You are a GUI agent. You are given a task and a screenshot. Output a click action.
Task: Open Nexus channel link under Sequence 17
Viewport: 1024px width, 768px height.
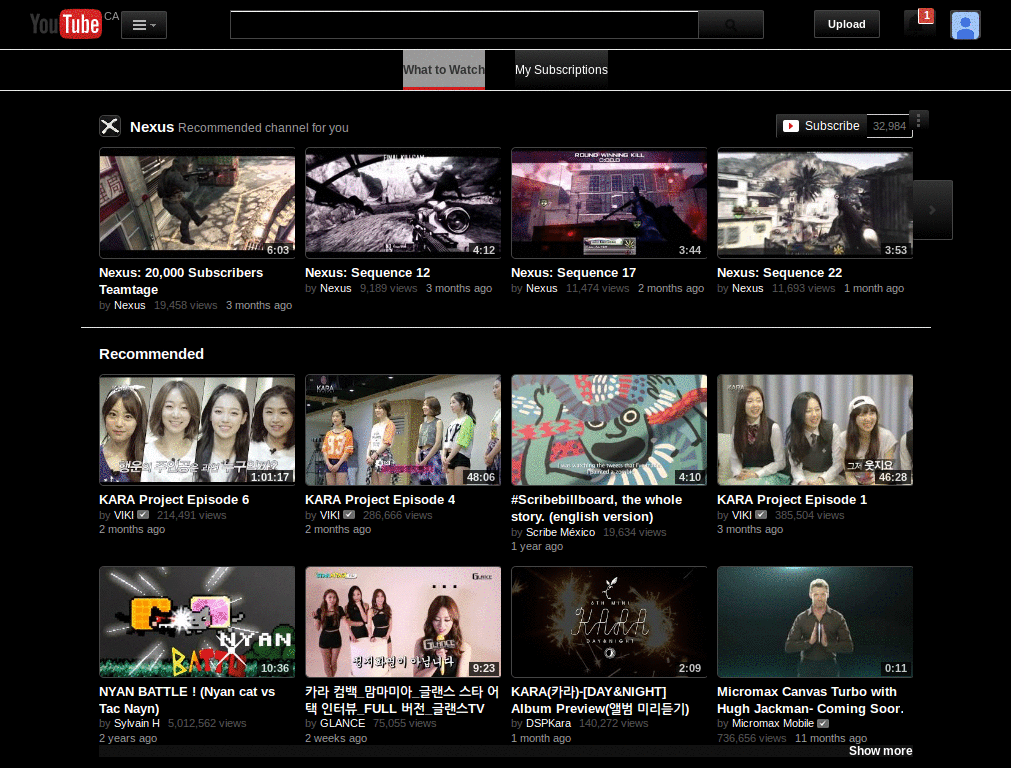(541, 288)
